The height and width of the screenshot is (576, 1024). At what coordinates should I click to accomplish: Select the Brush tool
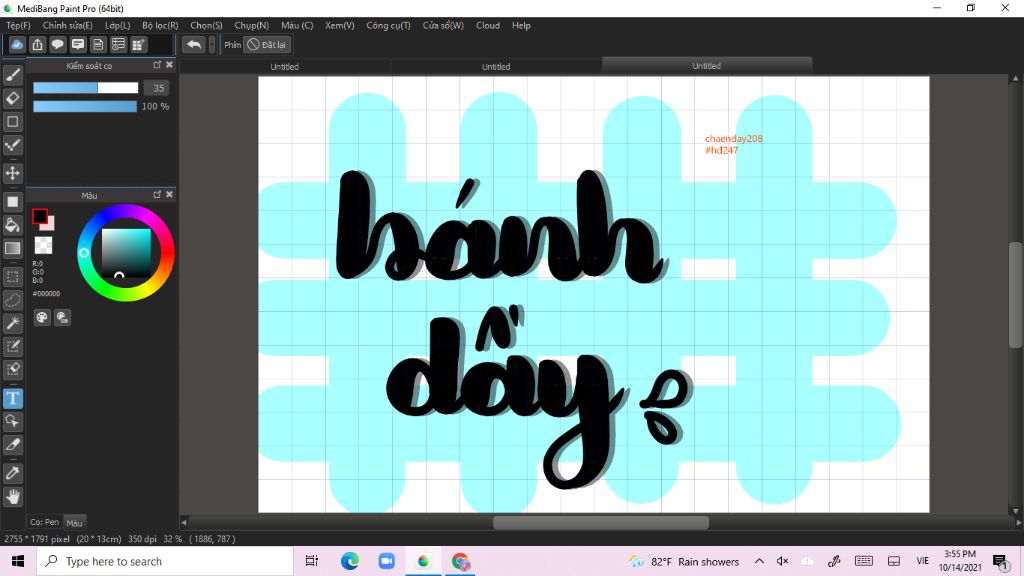pyautogui.click(x=12, y=75)
